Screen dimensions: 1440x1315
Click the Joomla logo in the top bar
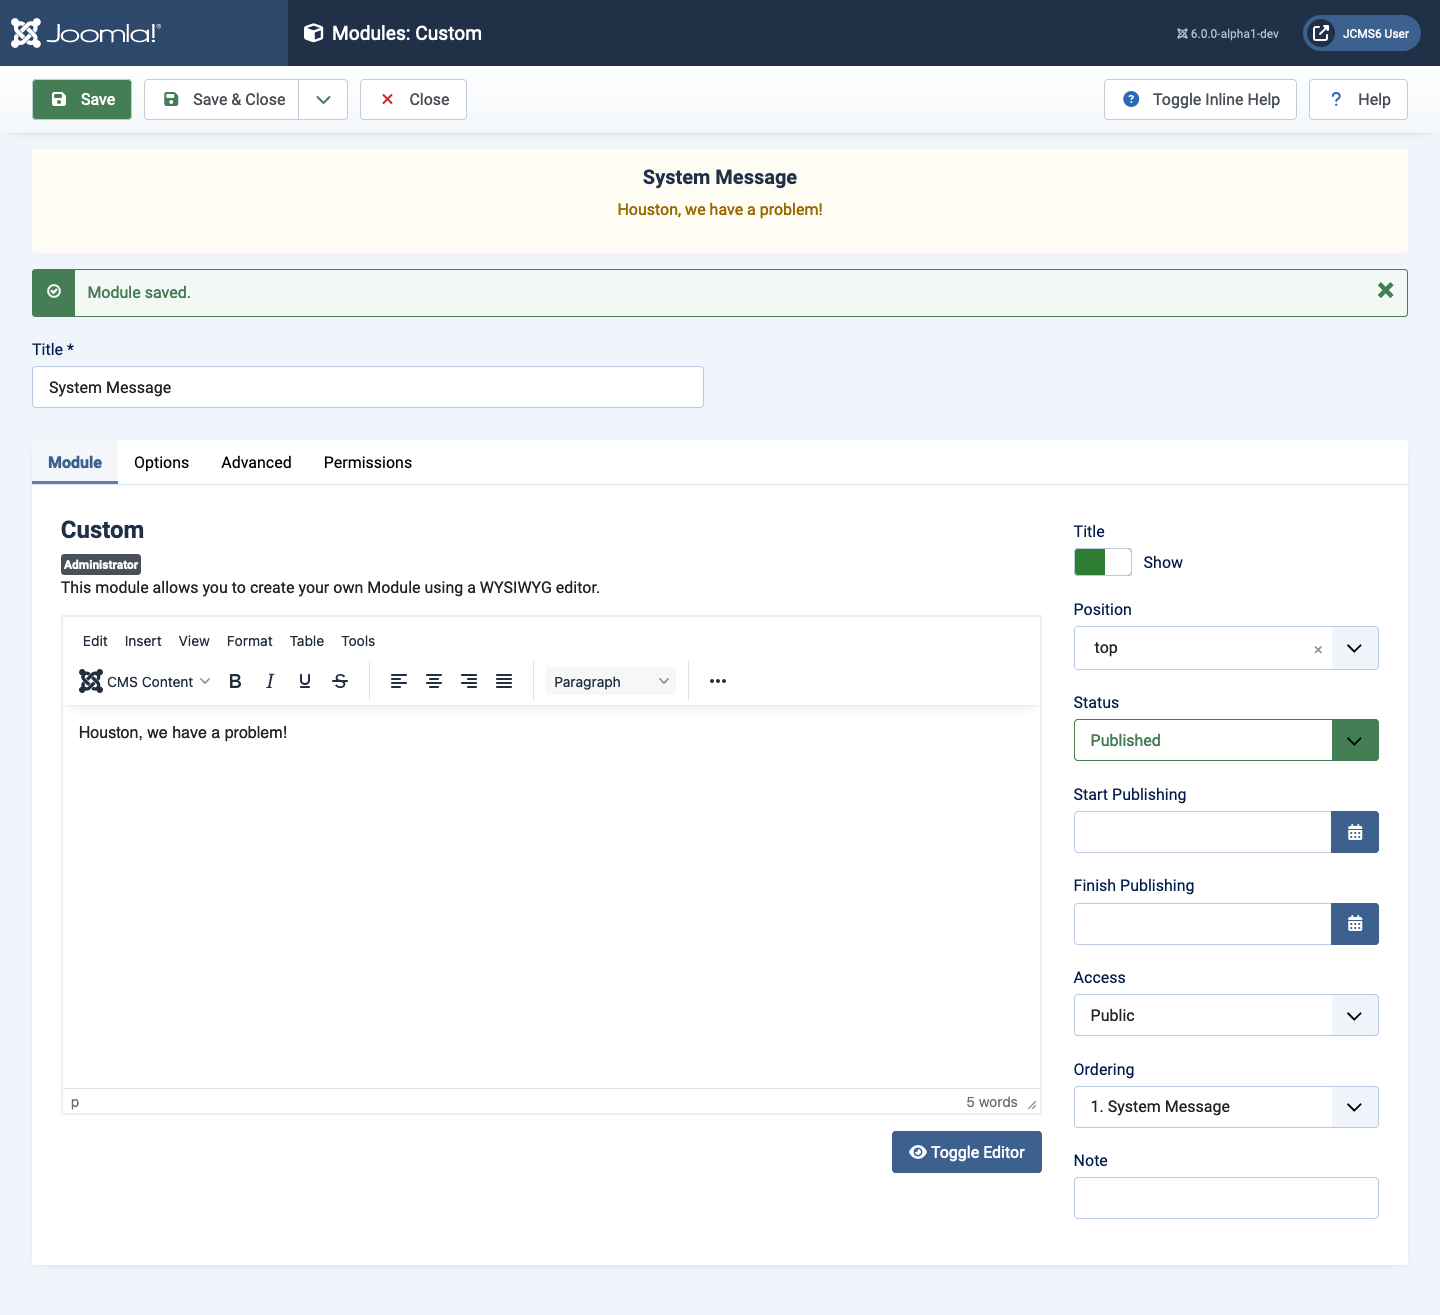click(x=85, y=32)
